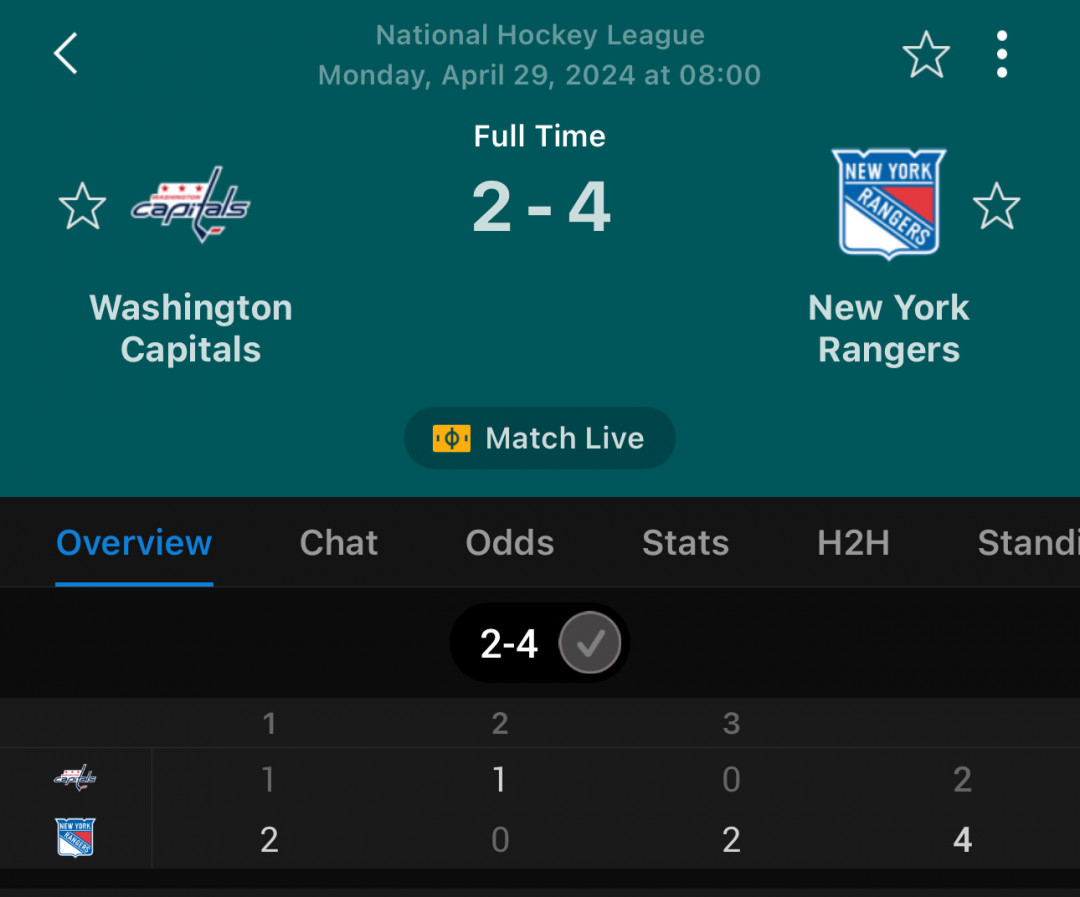Image resolution: width=1080 pixels, height=897 pixels.
Task: Open the H2H tab
Action: [x=853, y=543]
